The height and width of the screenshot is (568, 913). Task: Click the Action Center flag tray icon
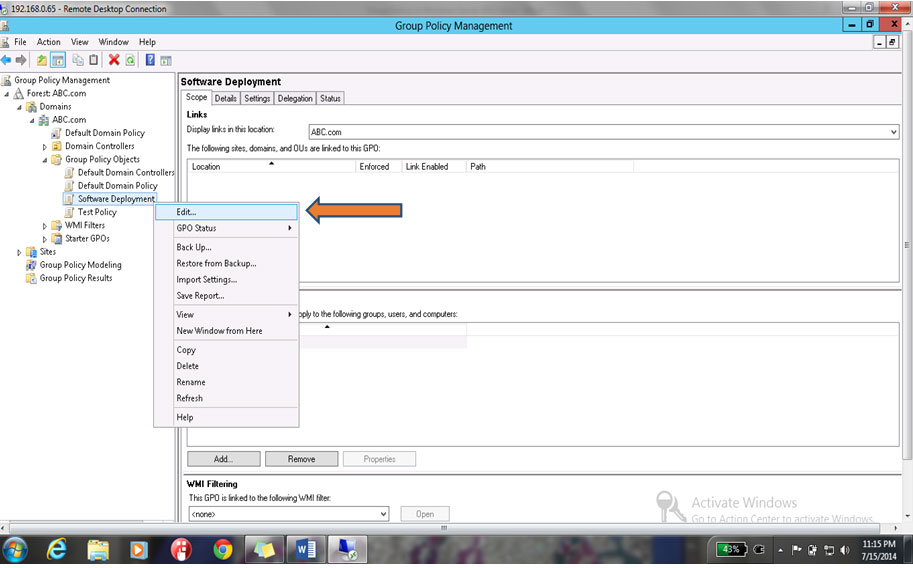pos(797,549)
